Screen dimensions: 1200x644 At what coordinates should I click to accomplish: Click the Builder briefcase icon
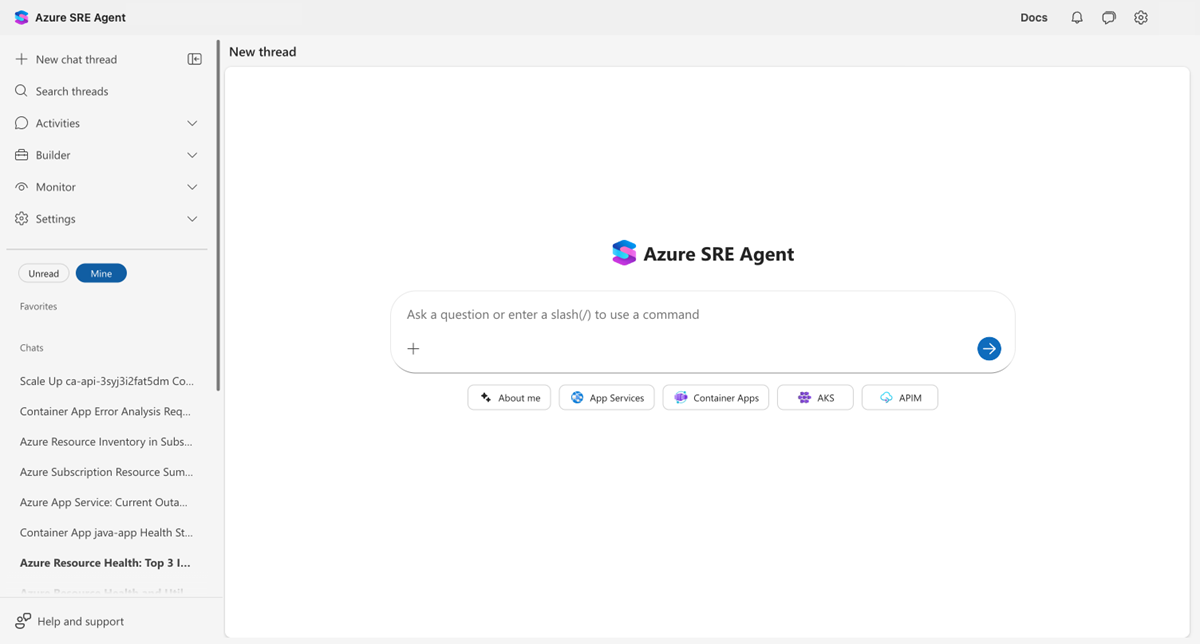(x=21, y=155)
